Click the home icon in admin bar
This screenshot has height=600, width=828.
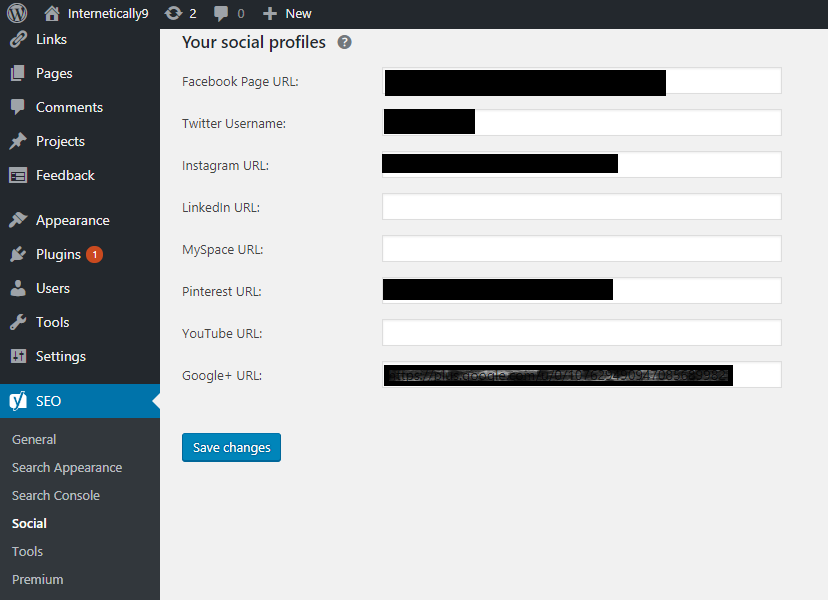[52, 13]
